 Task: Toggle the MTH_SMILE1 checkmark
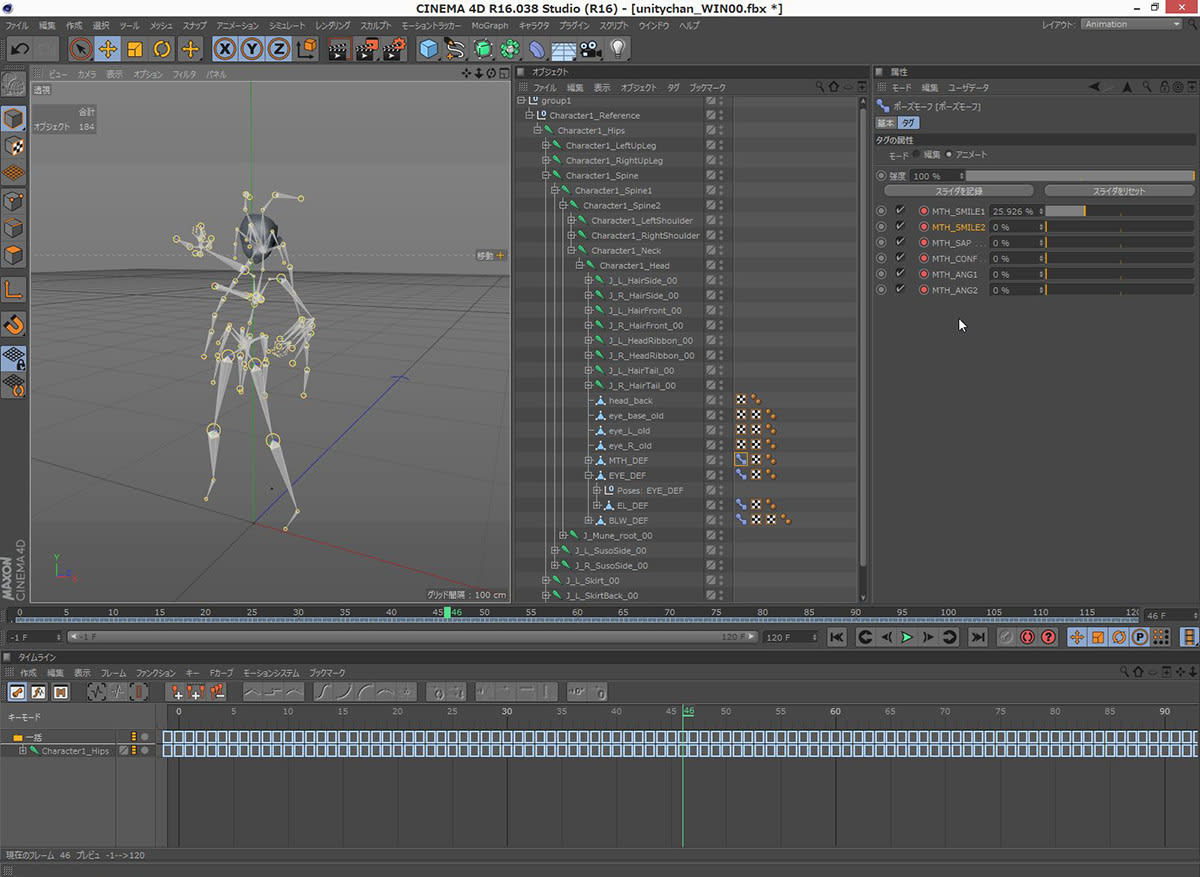pos(900,211)
